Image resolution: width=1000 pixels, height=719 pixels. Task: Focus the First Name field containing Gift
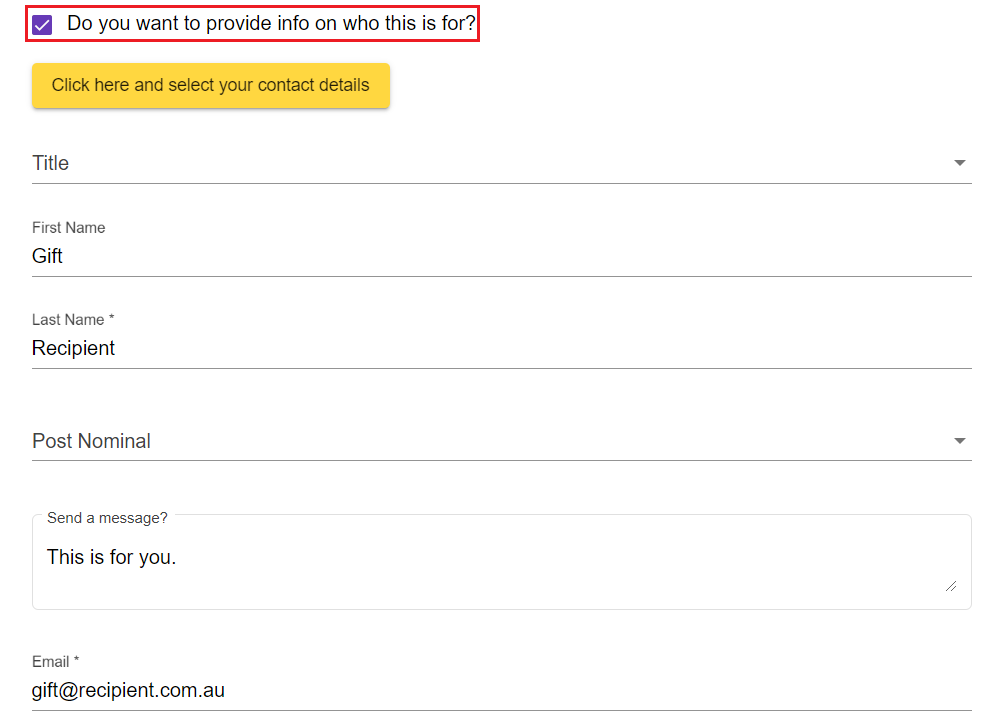tap(500, 256)
